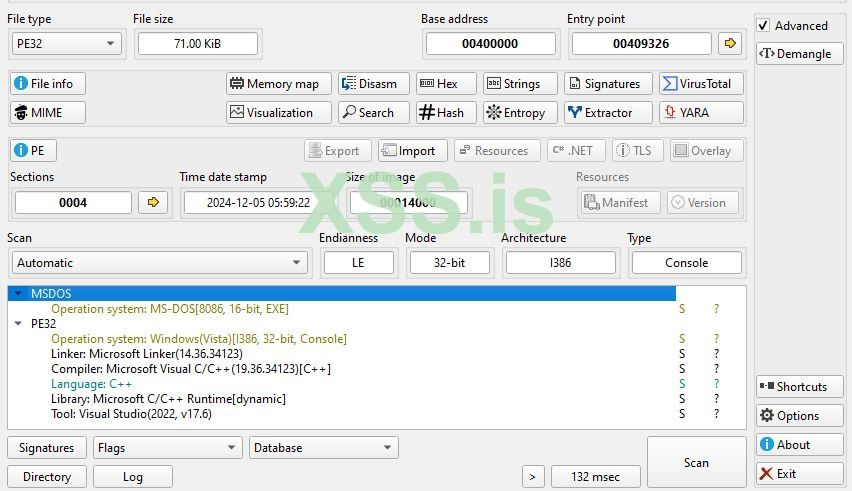Collapse the MSDOS tree node

pos(18,293)
